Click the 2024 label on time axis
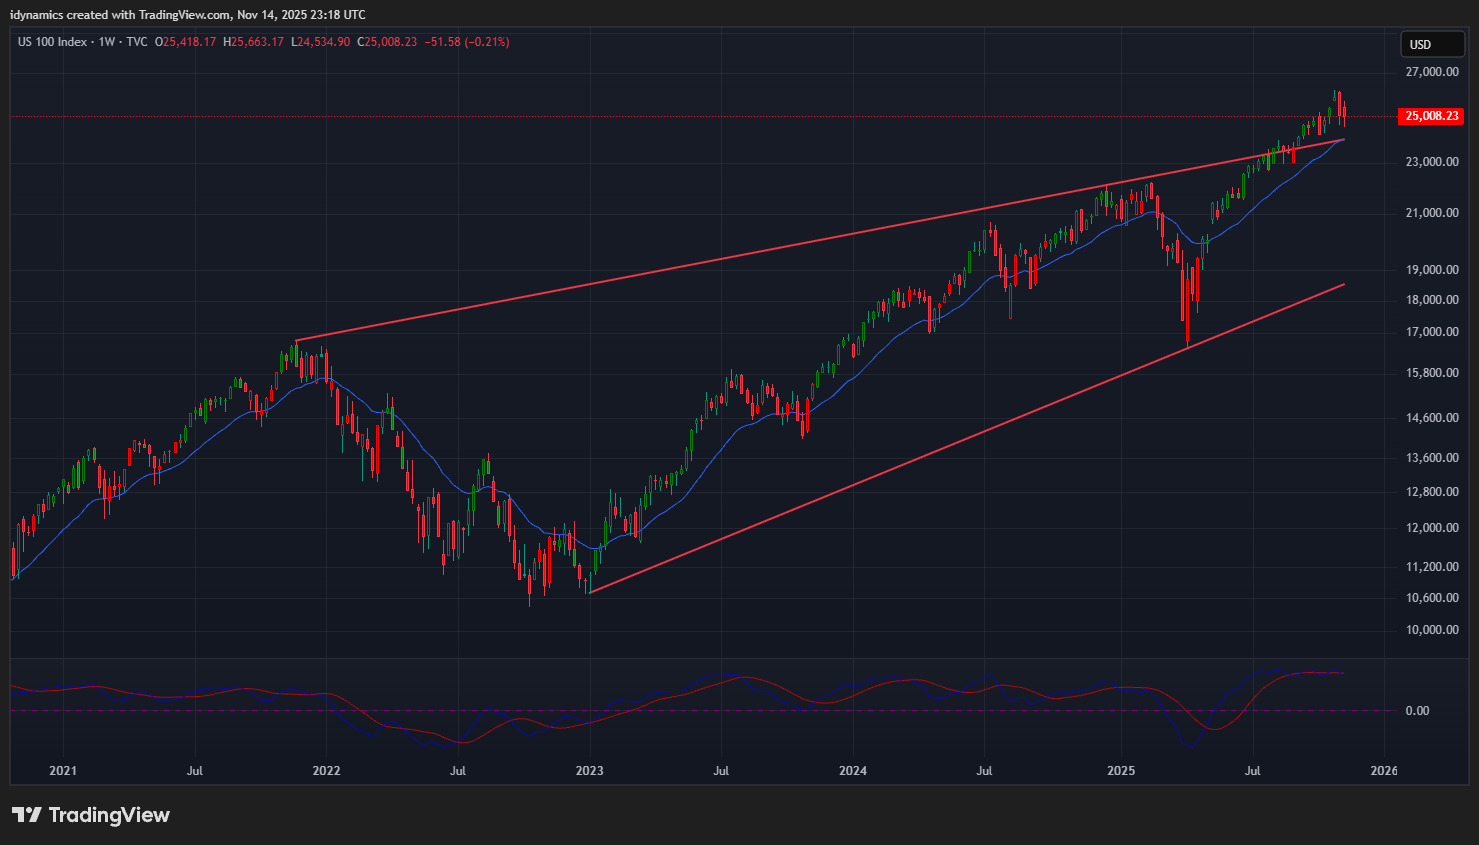 (x=853, y=771)
